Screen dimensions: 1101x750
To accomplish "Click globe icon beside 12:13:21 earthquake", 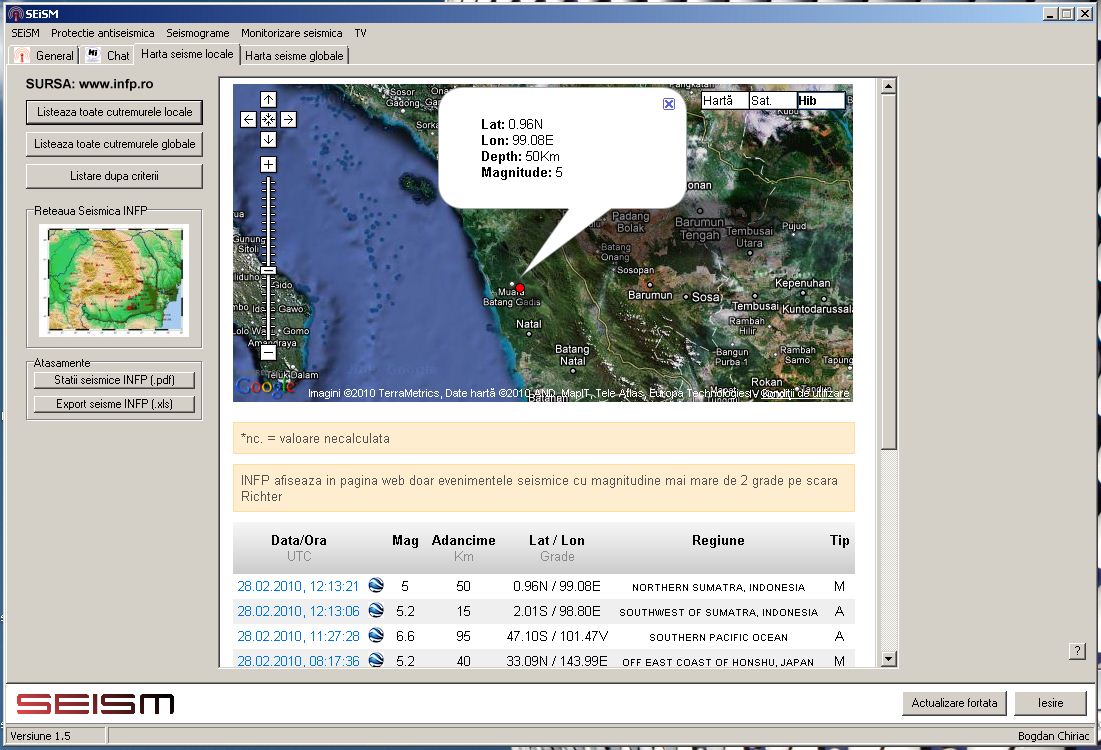I will 376,586.
